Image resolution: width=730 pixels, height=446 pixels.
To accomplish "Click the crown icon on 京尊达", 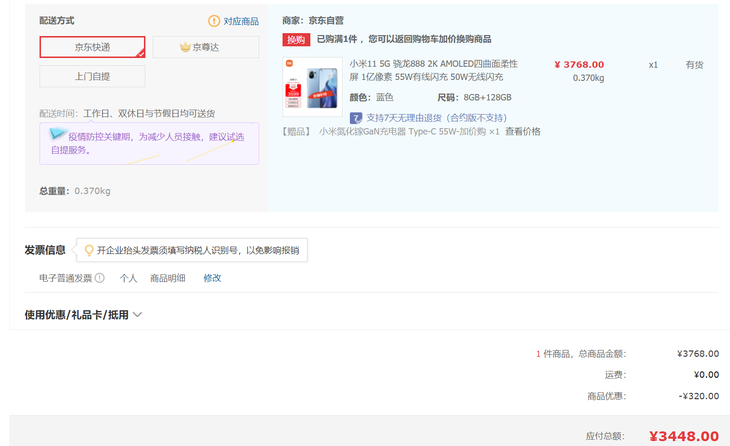I will pyautogui.click(x=185, y=47).
